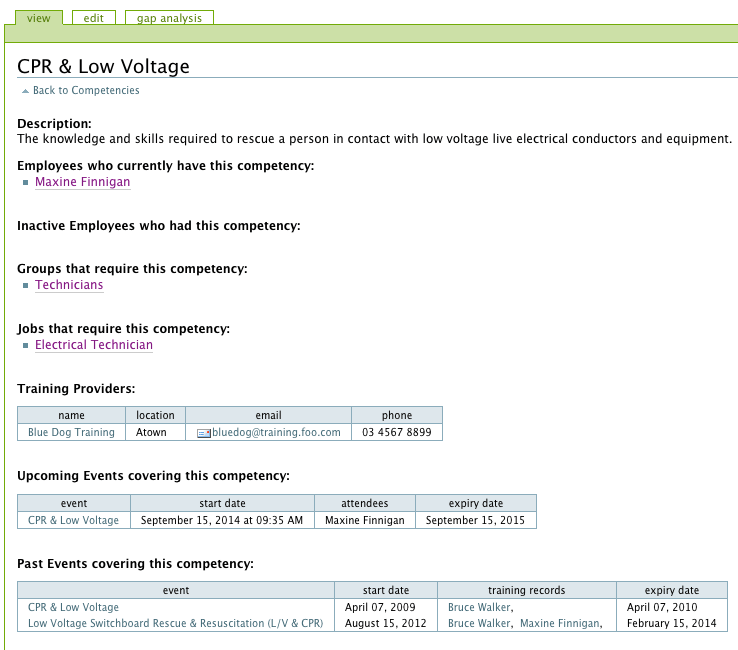738x650 pixels.
Task: Select Maxine Finnigan in attendees column
Action: pos(365,520)
